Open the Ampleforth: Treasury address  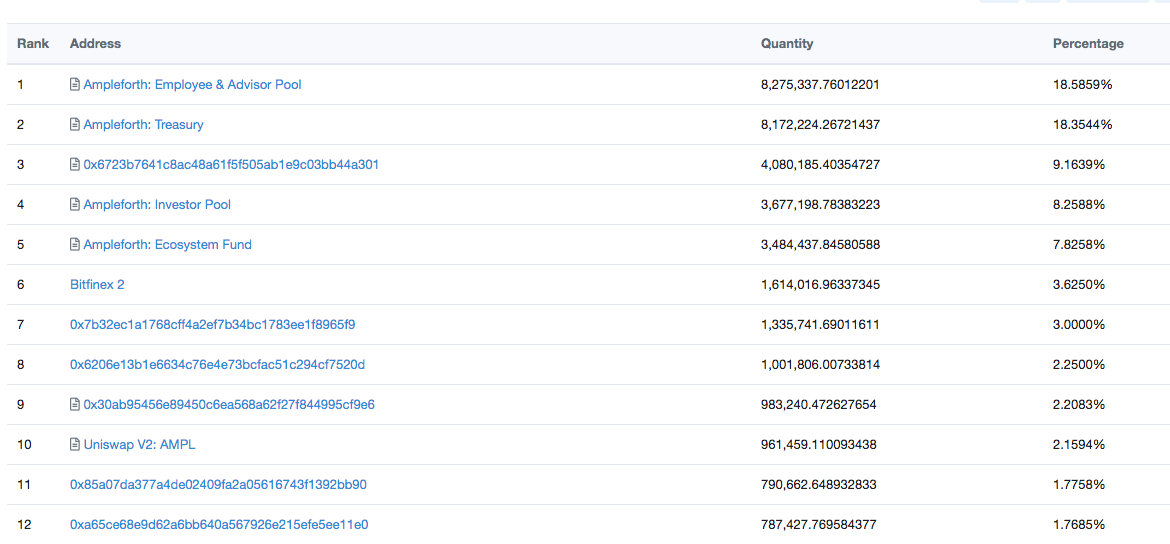click(143, 125)
